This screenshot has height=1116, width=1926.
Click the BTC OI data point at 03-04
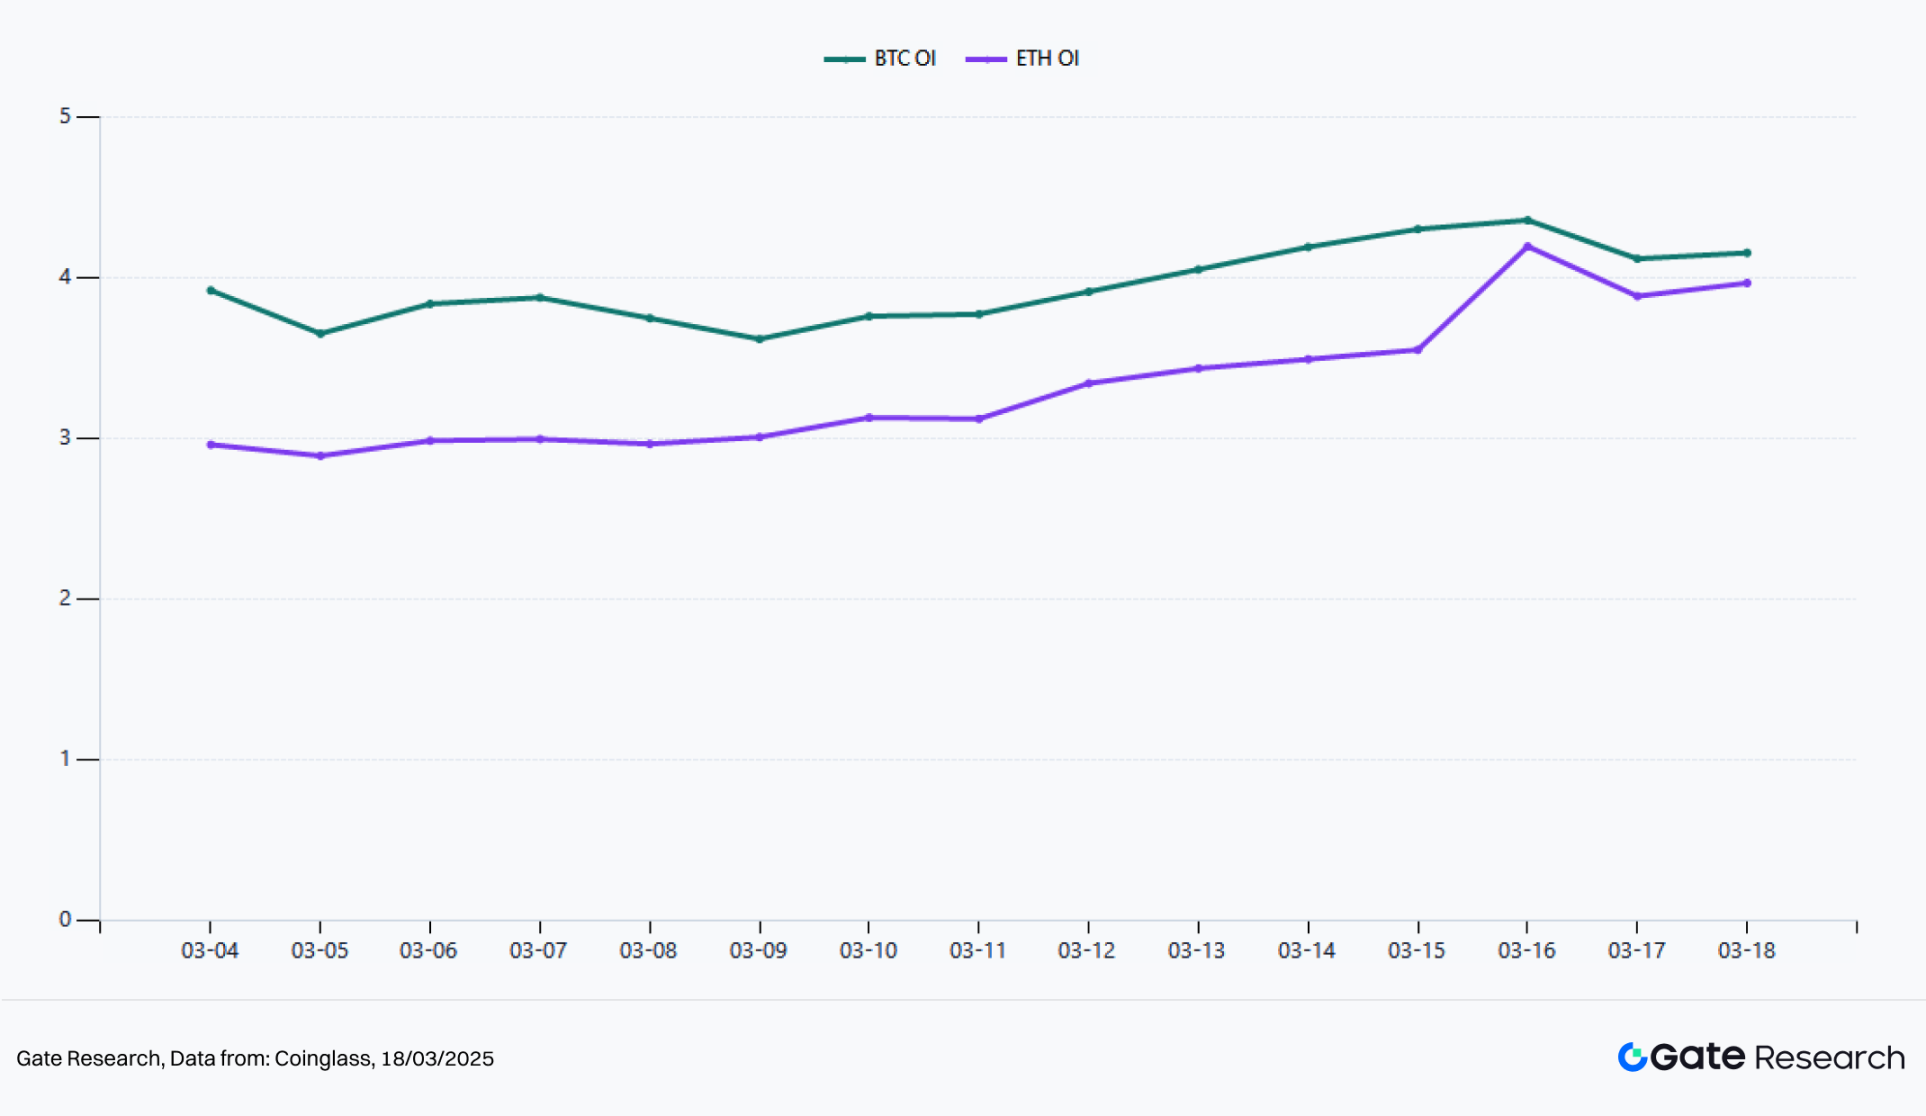coord(210,291)
